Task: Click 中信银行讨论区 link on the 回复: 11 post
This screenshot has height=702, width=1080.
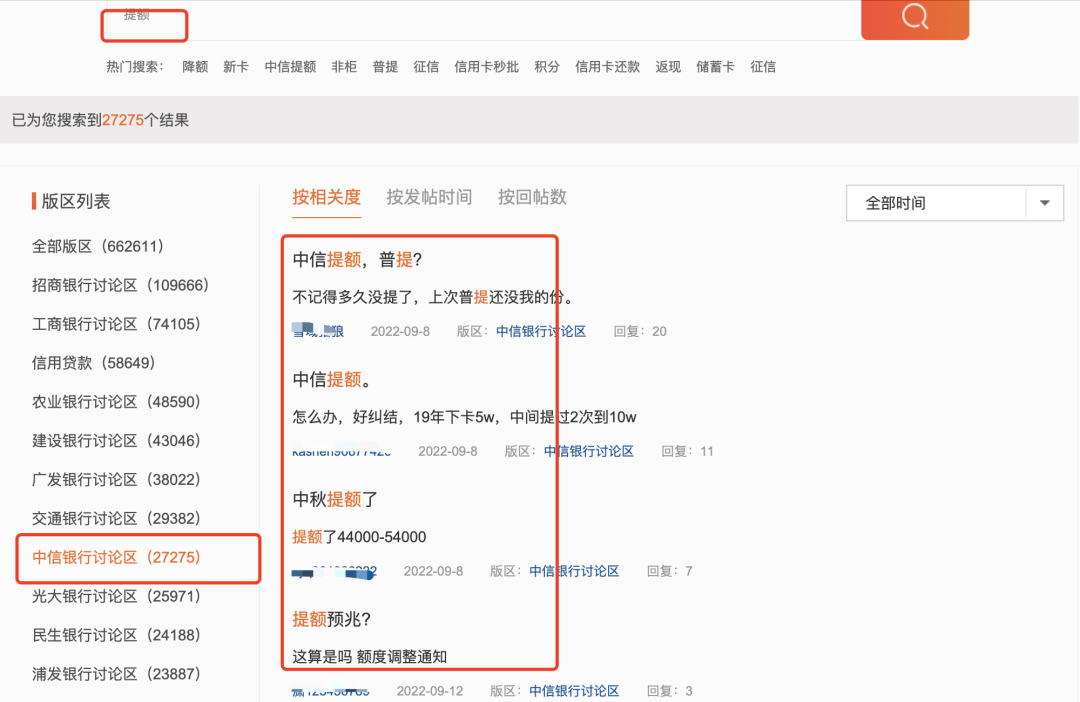Action: [588, 451]
